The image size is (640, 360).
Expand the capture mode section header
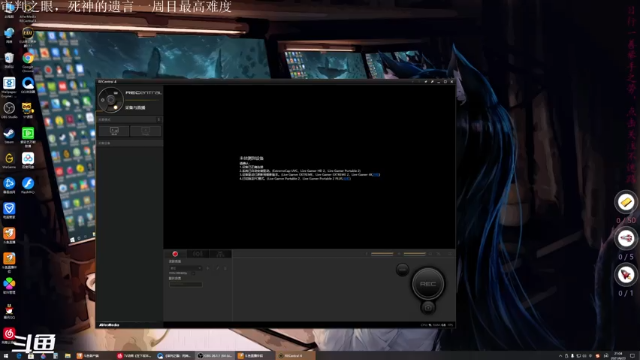[x=130, y=120]
